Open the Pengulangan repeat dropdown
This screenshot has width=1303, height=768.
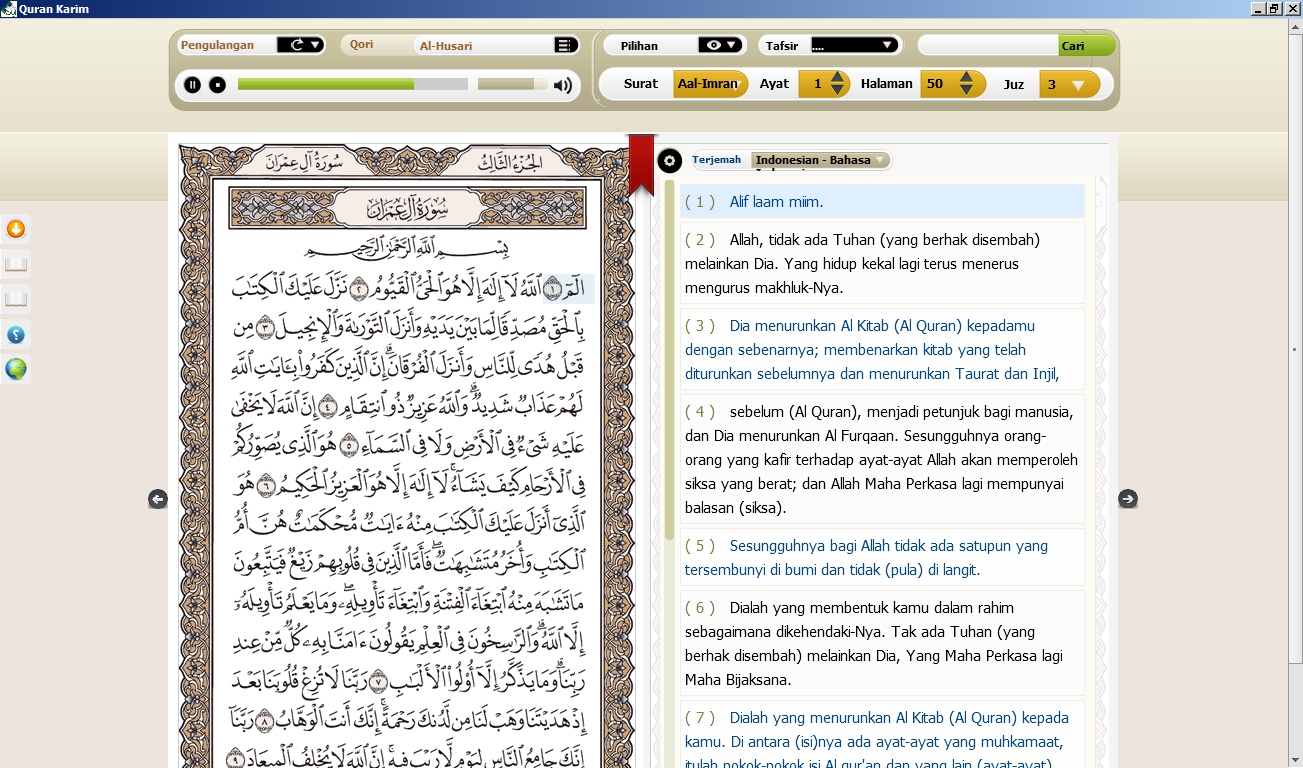tap(300, 45)
